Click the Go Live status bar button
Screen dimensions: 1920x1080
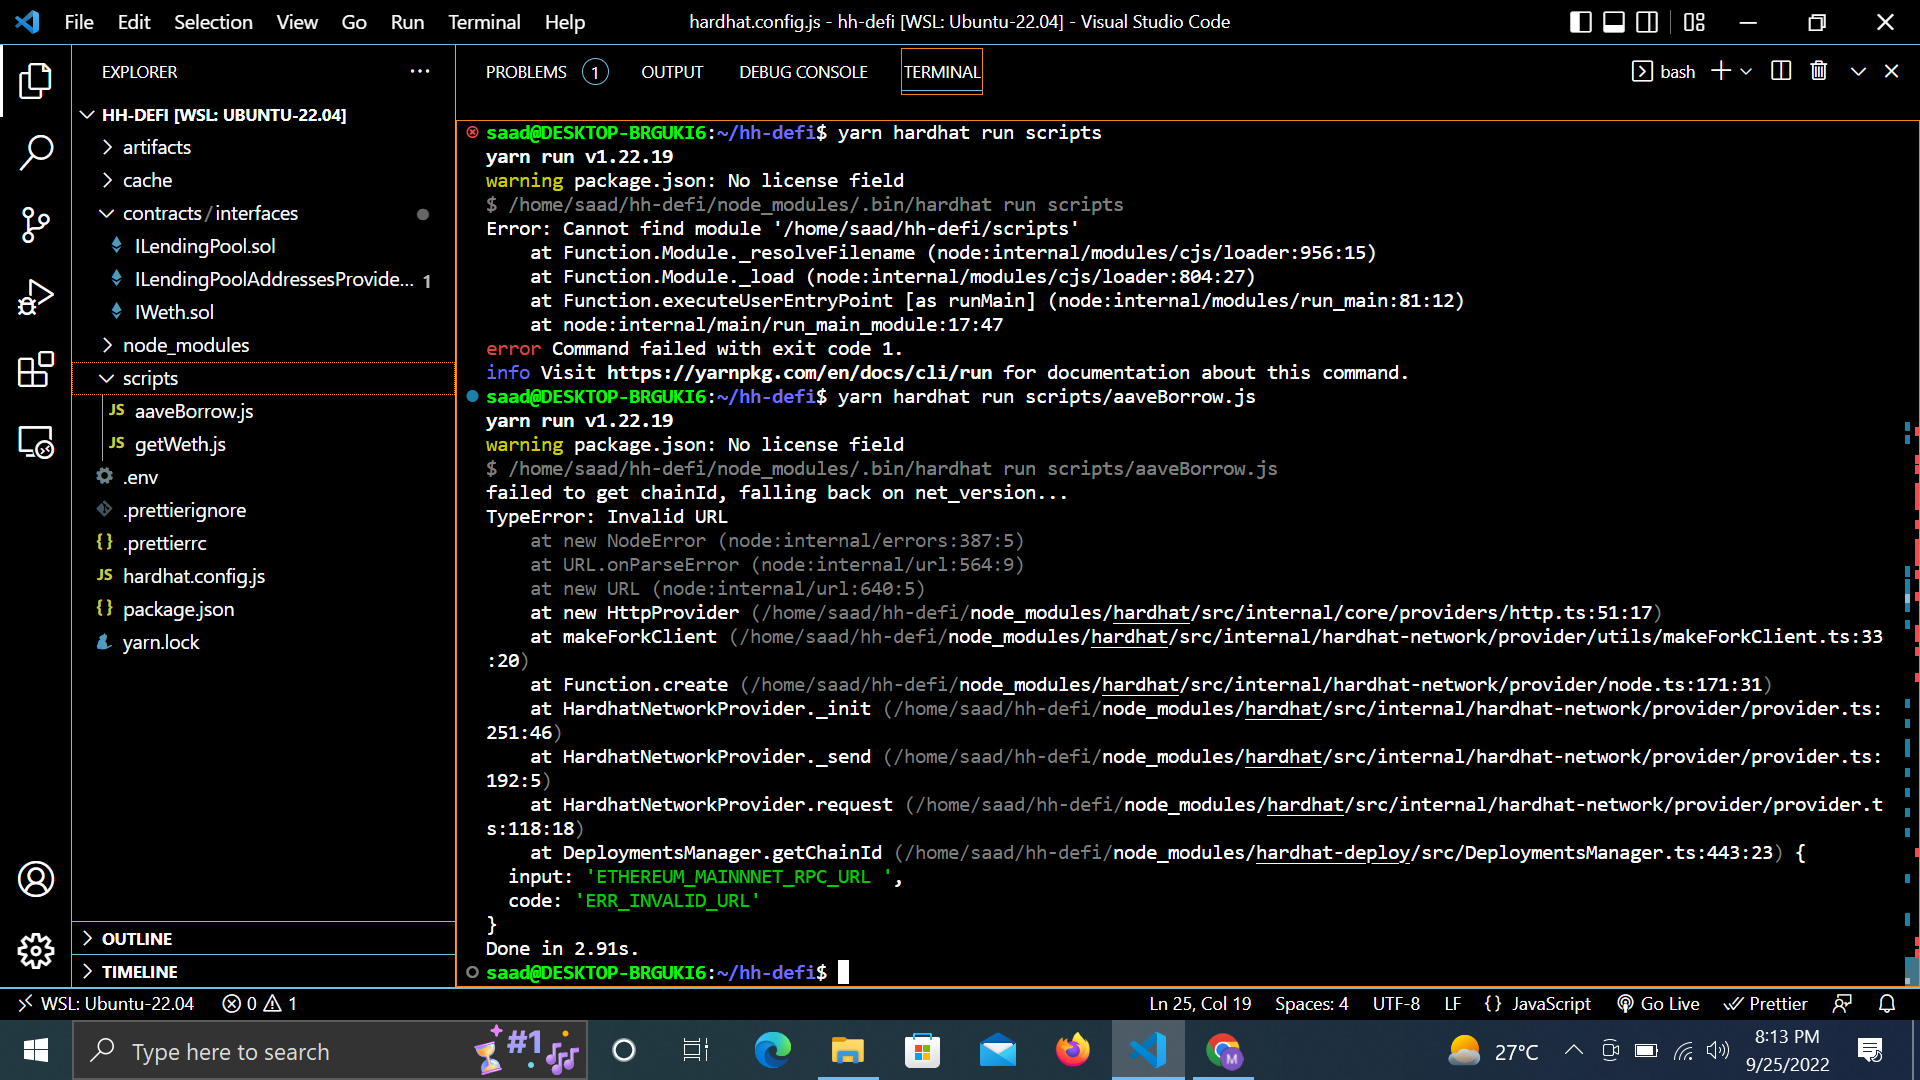[x=1658, y=1003]
